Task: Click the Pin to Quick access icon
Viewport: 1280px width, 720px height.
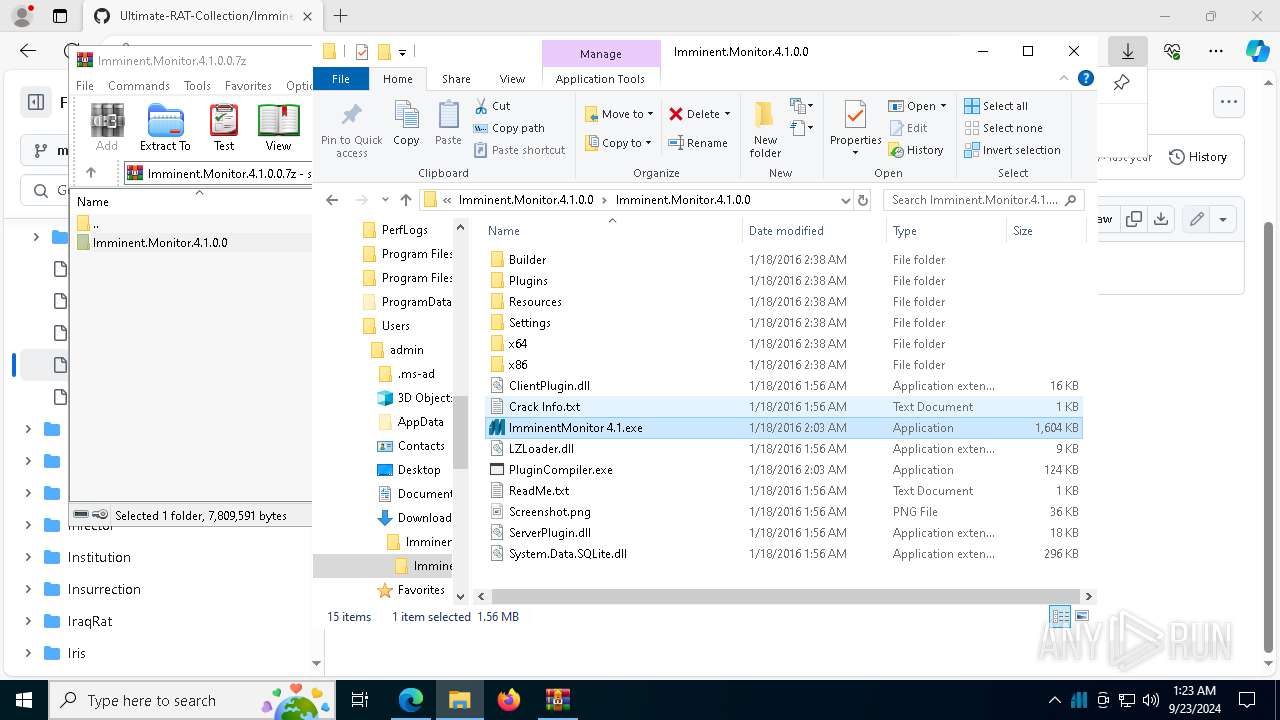Action: pos(351,129)
